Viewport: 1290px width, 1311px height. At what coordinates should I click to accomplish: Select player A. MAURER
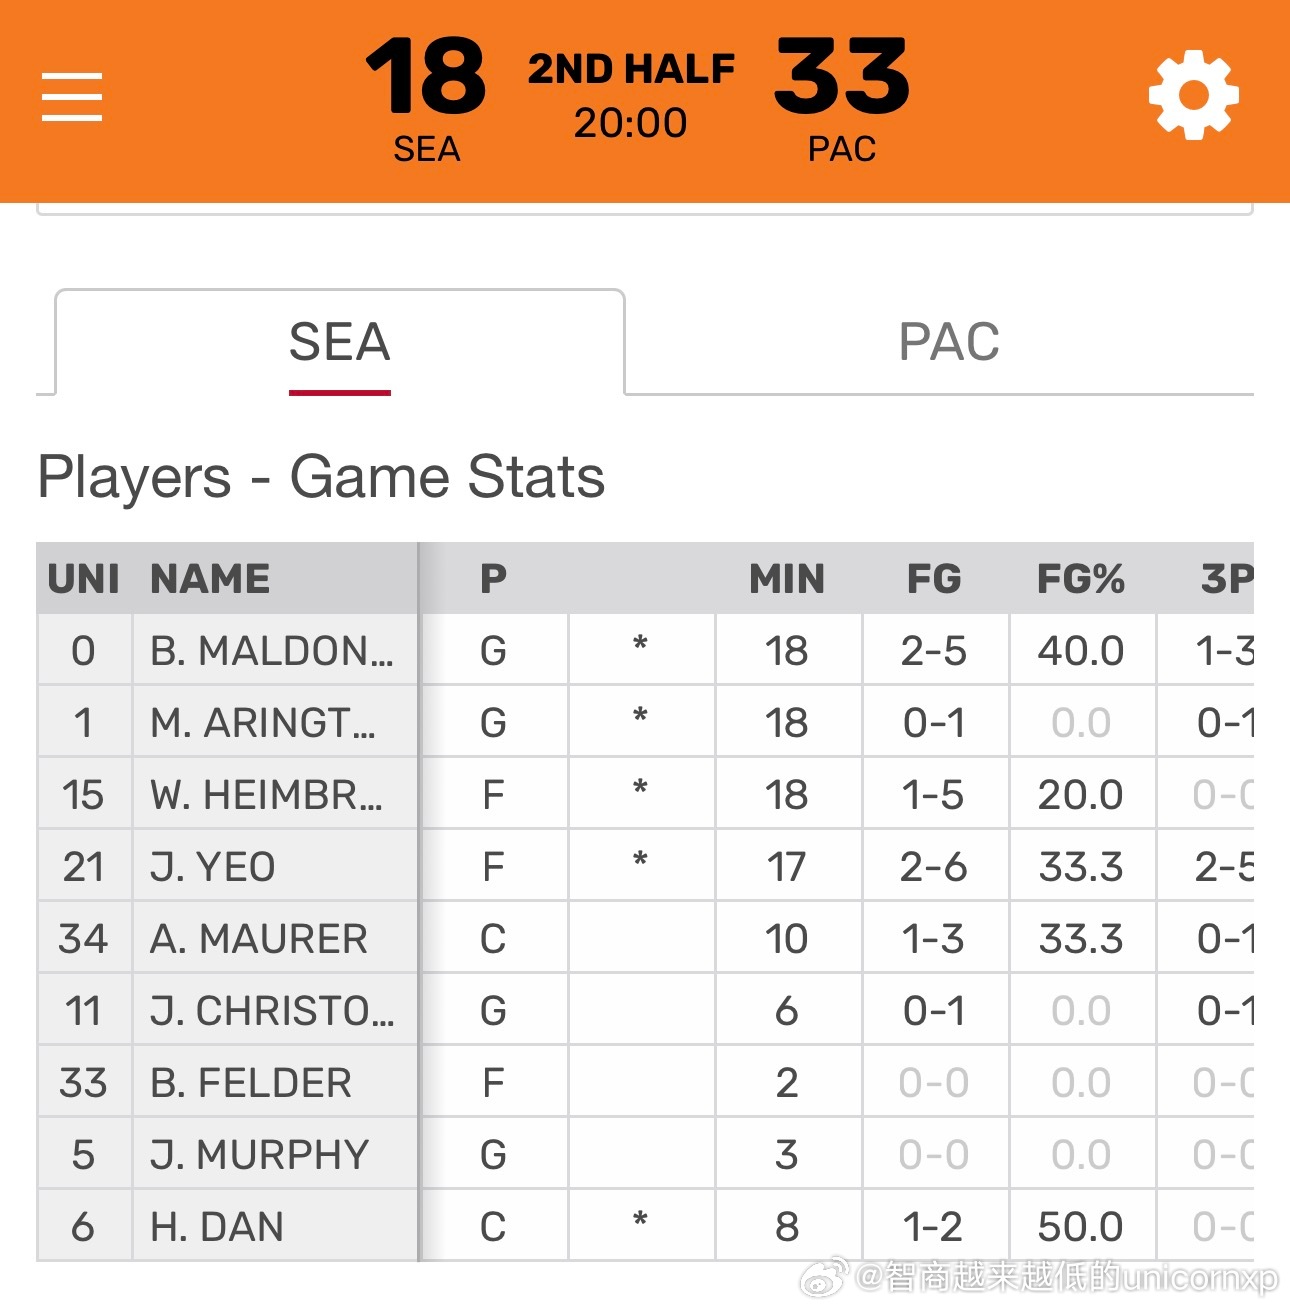point(259,939)
